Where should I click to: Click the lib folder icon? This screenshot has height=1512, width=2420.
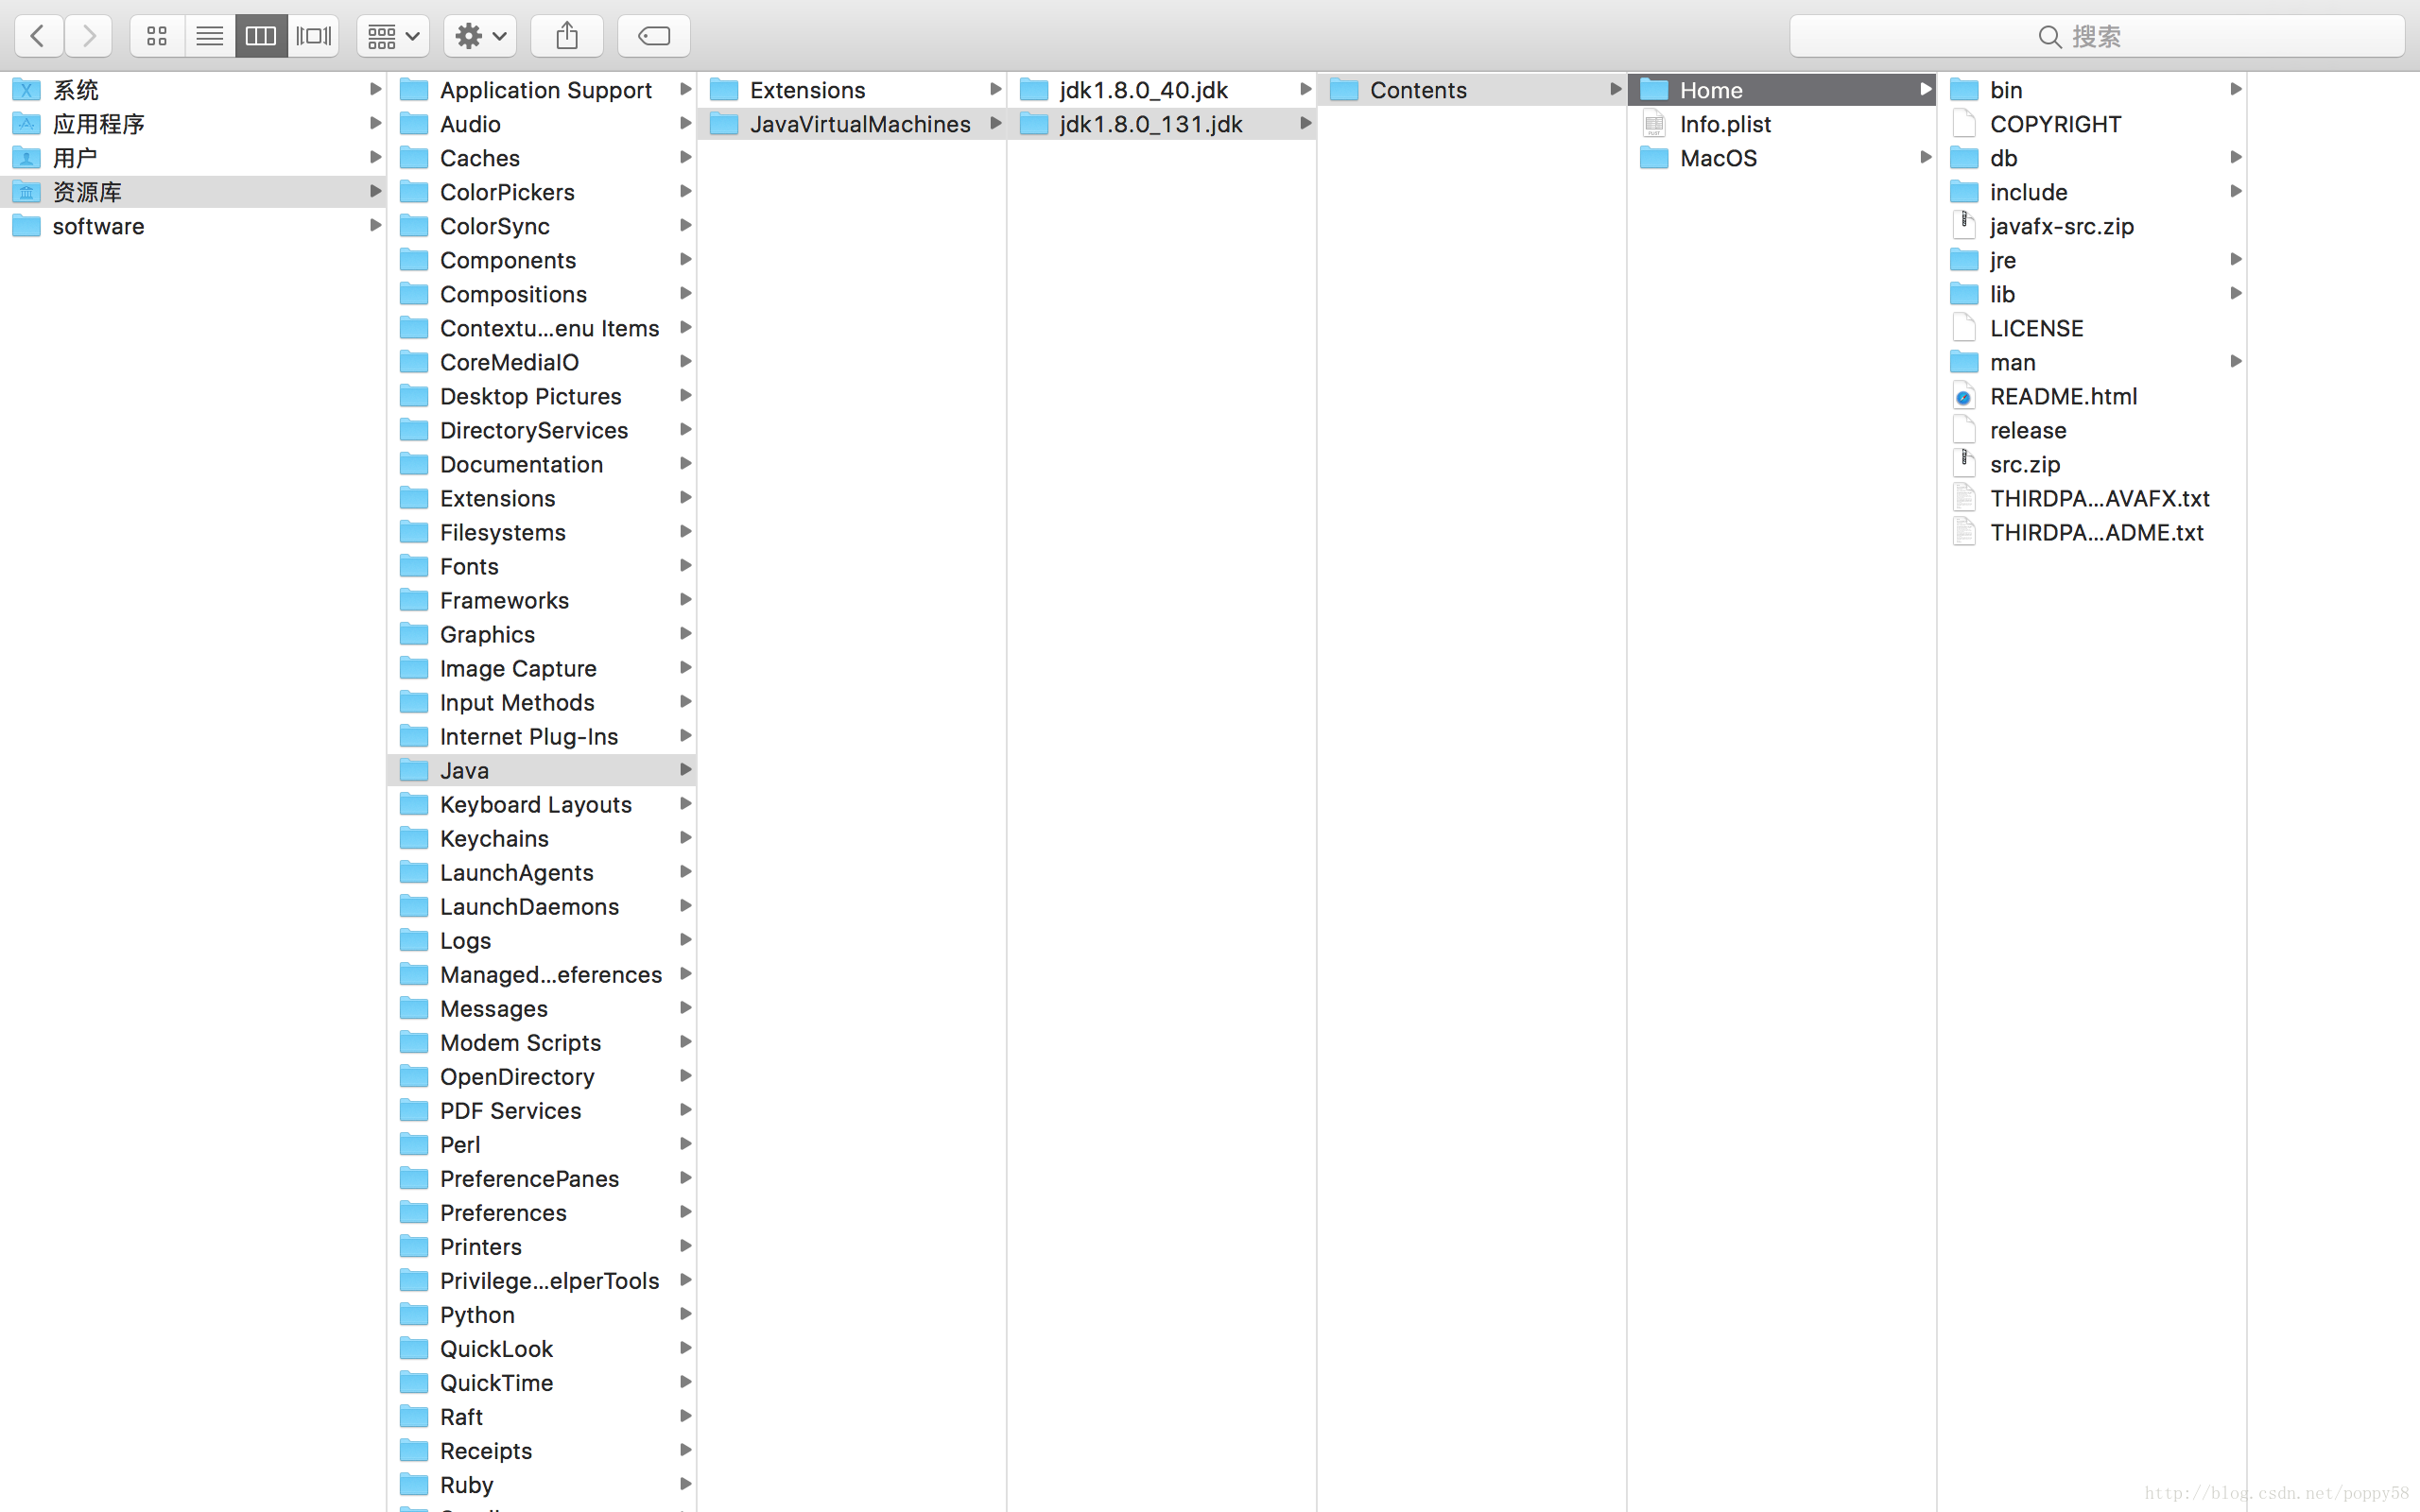(x=1964, y=294)
